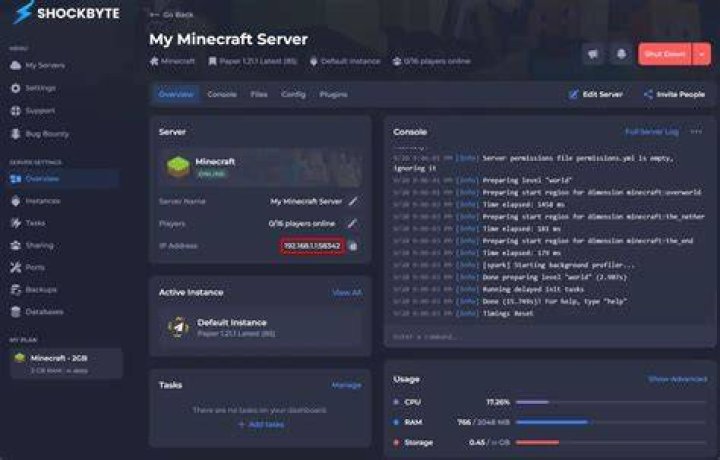Click Edit Server
This screenshot has width=720, height=460.
point(596,95)
